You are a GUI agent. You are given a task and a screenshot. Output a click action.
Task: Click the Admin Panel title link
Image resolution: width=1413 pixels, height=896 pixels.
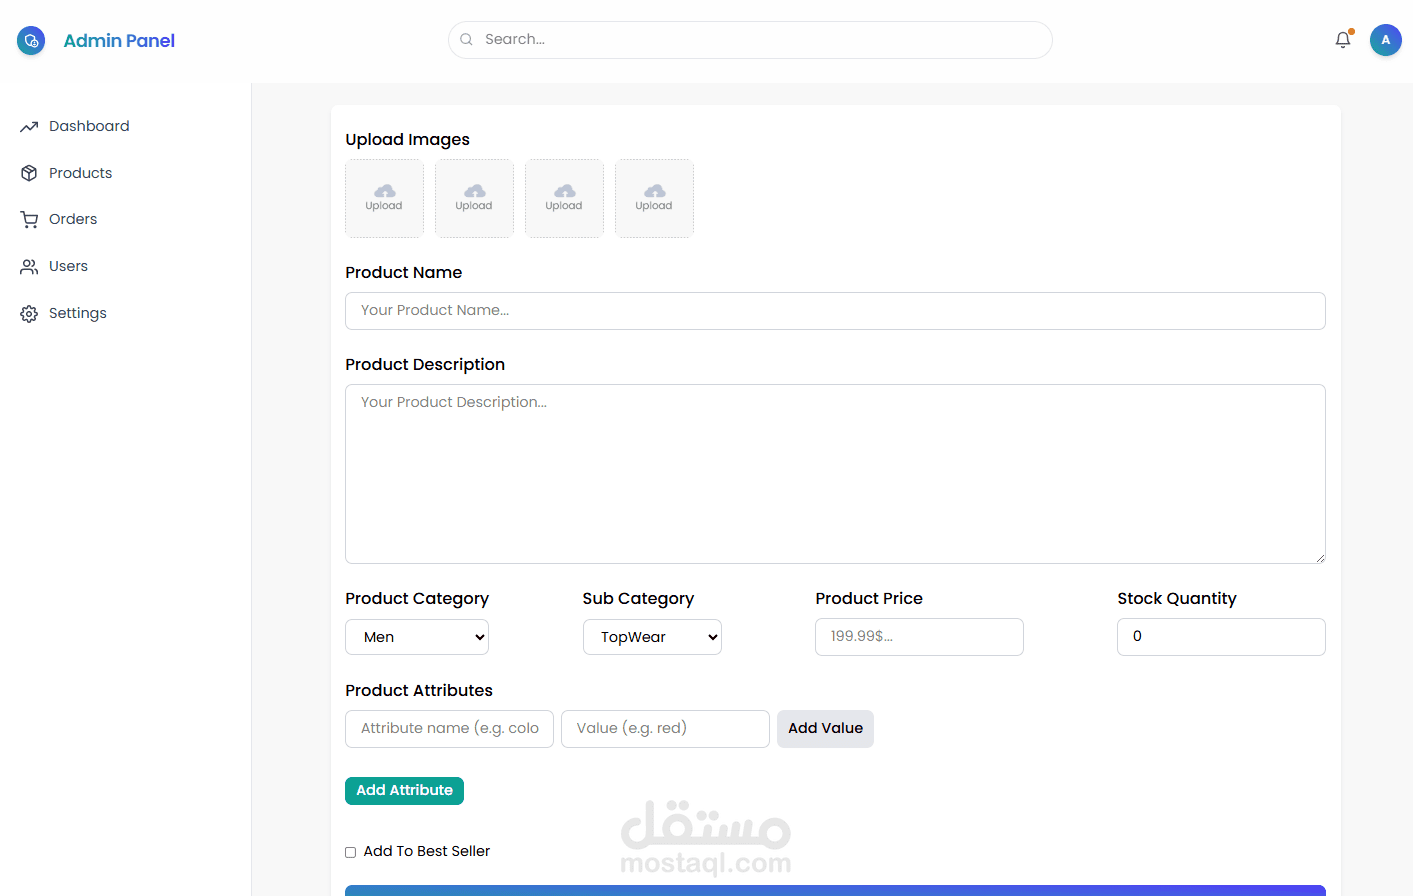119,40
